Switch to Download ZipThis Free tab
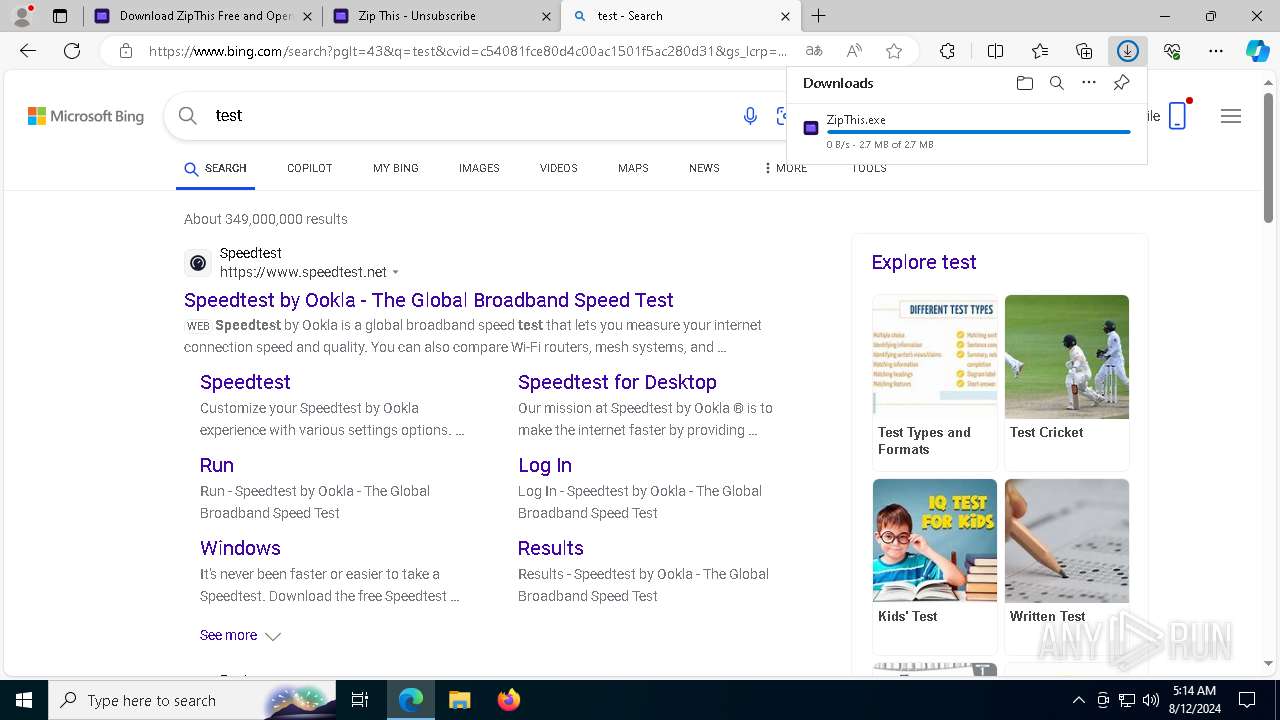Screen dimensions: 1280x720 pyautogui.click(x=203, y=16)
